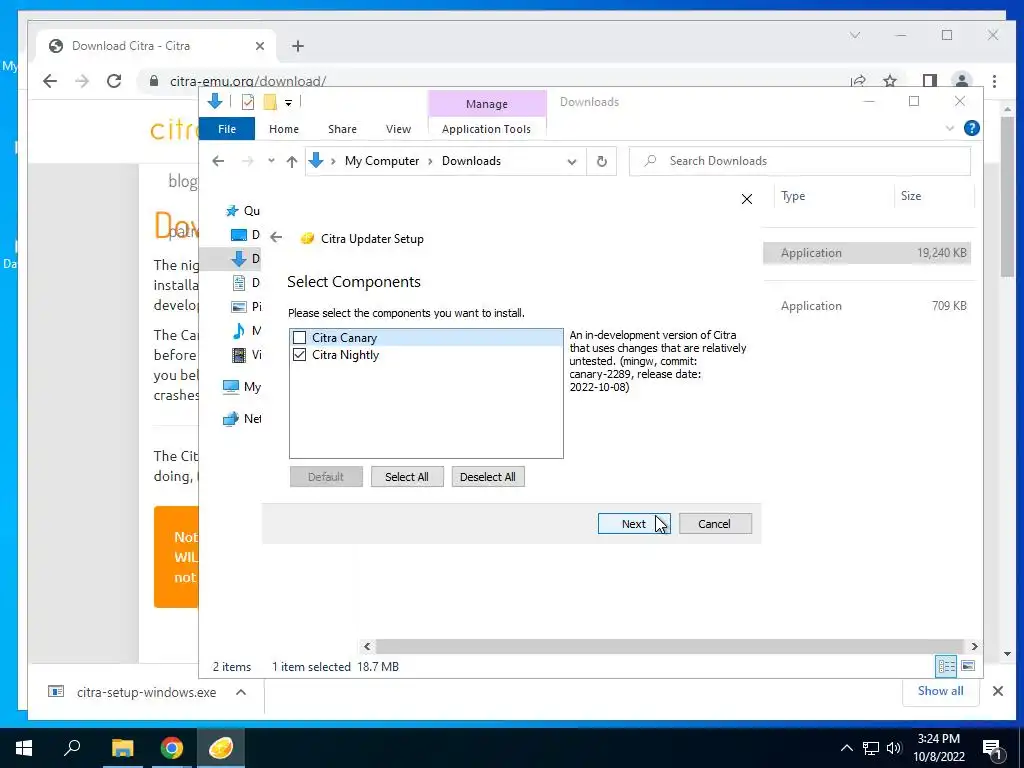This screenshot has height=768, width=1024.
Task: Close the Chrome downloads bar
Action: point(998,691)
